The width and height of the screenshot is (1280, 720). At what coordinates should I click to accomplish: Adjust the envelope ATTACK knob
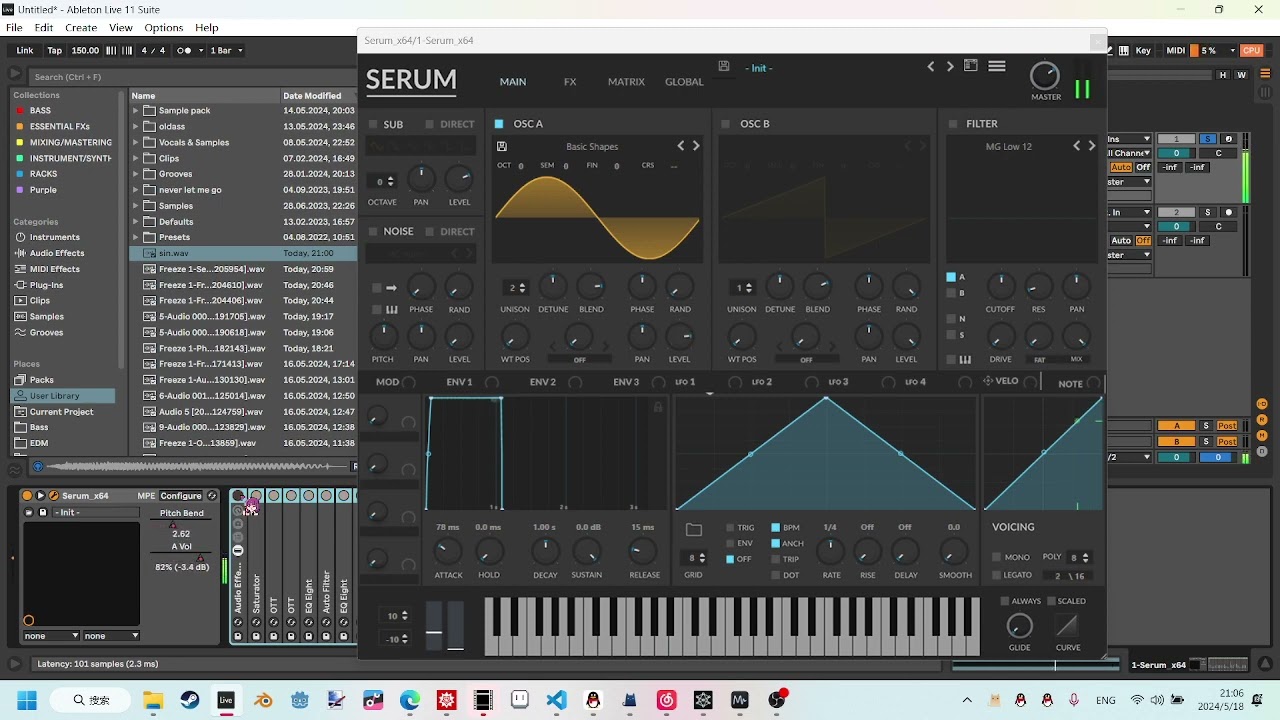tap(448, 551)
